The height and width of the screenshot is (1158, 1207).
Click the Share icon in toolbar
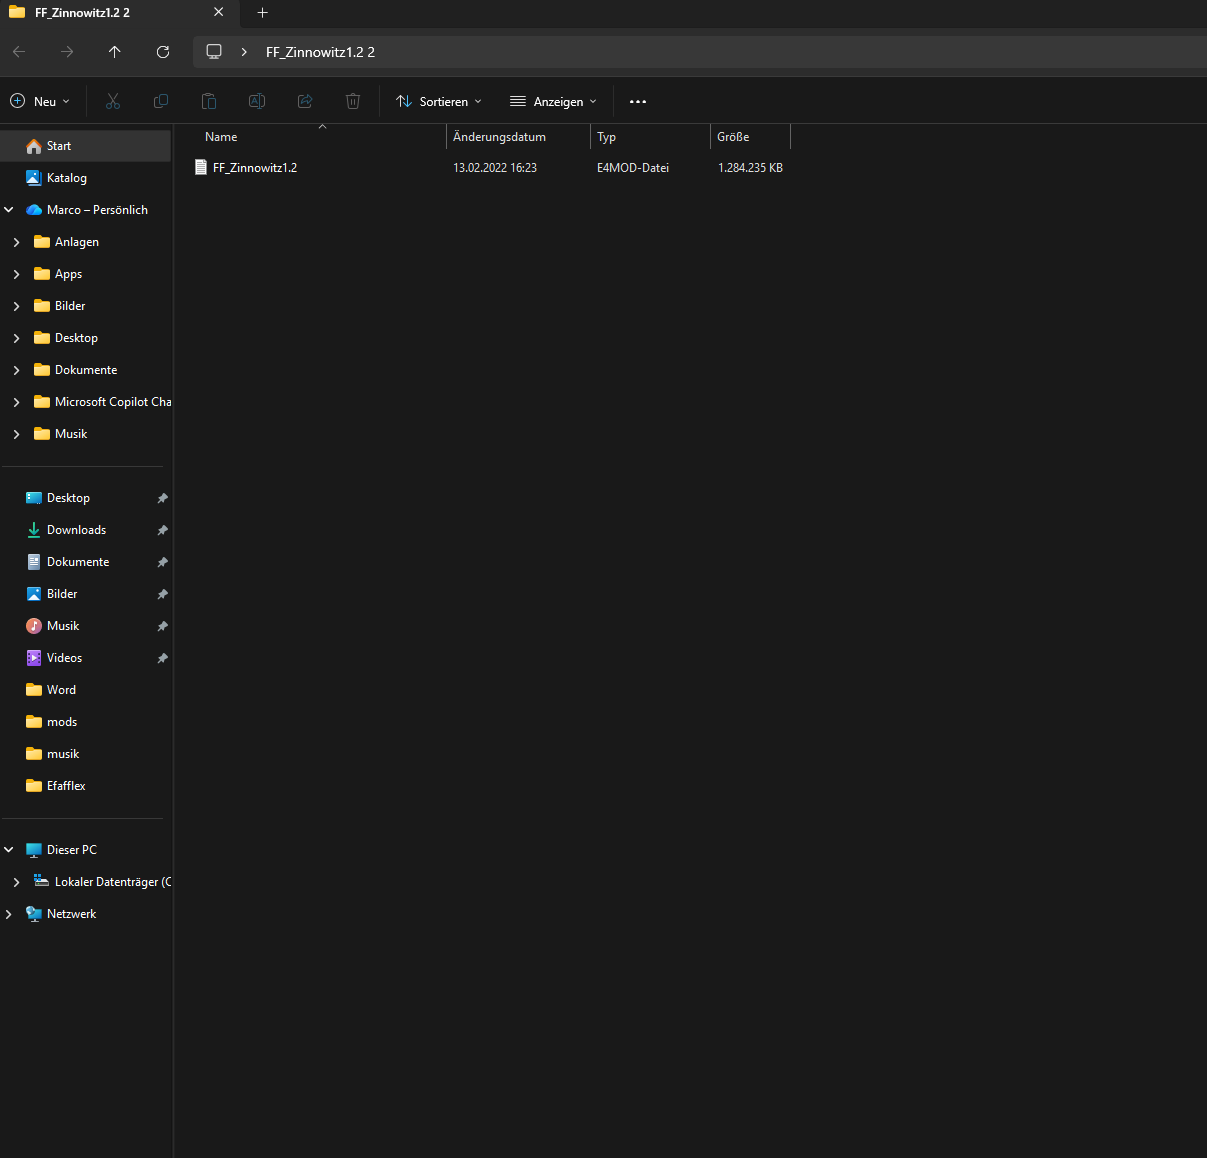[x=305, y=101]
